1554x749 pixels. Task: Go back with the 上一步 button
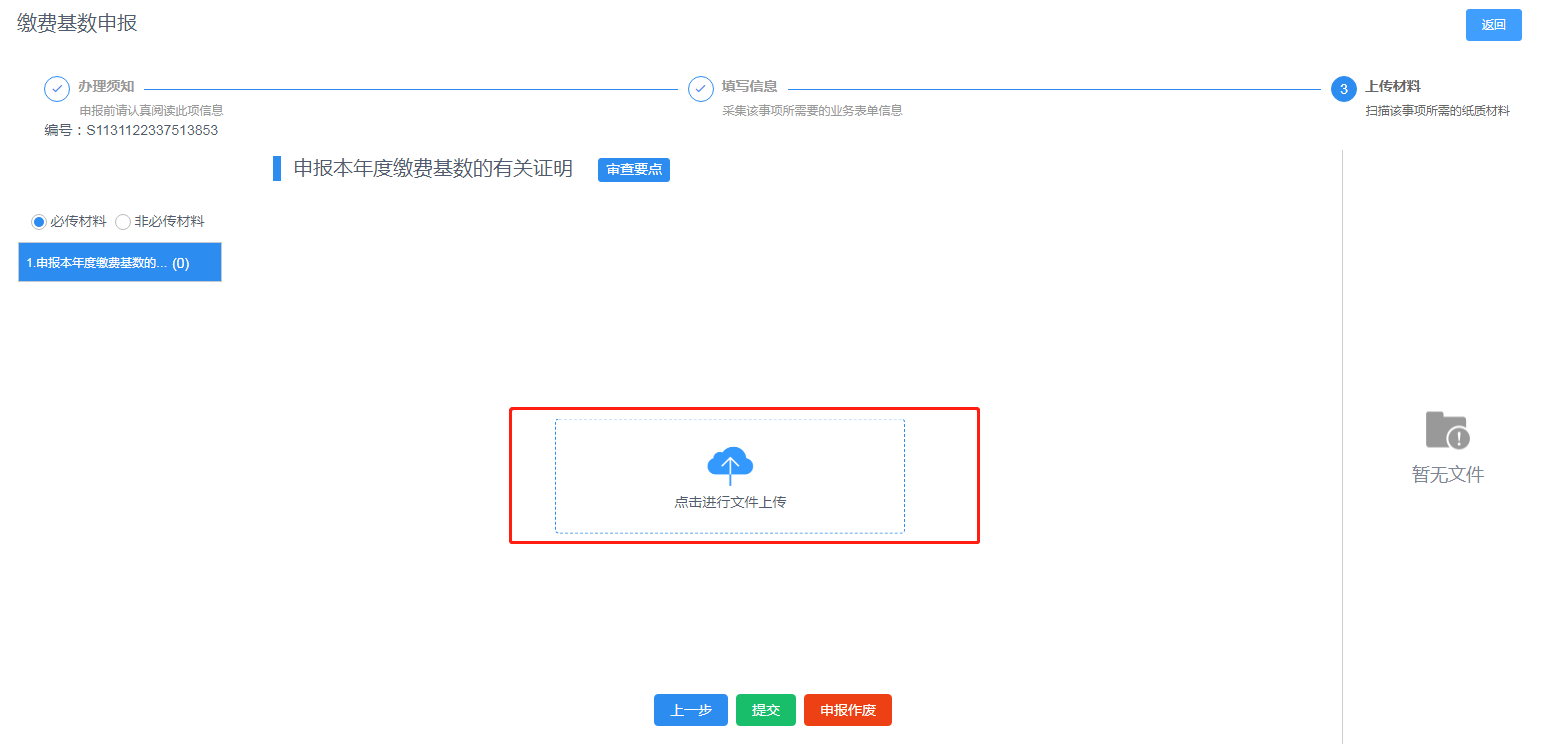click(690, 710)
